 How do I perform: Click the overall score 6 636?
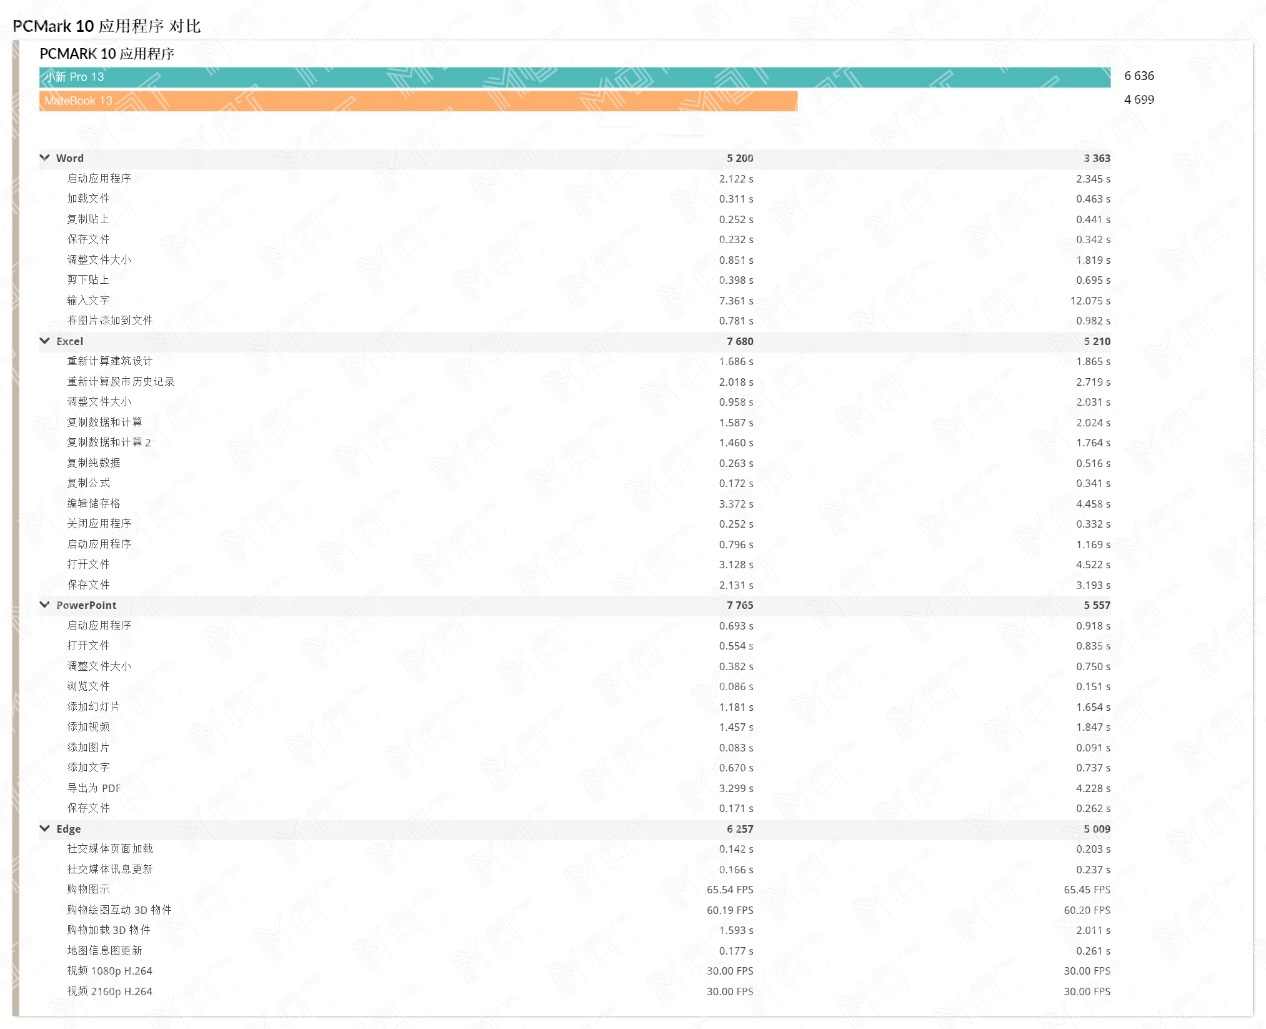1139,76
